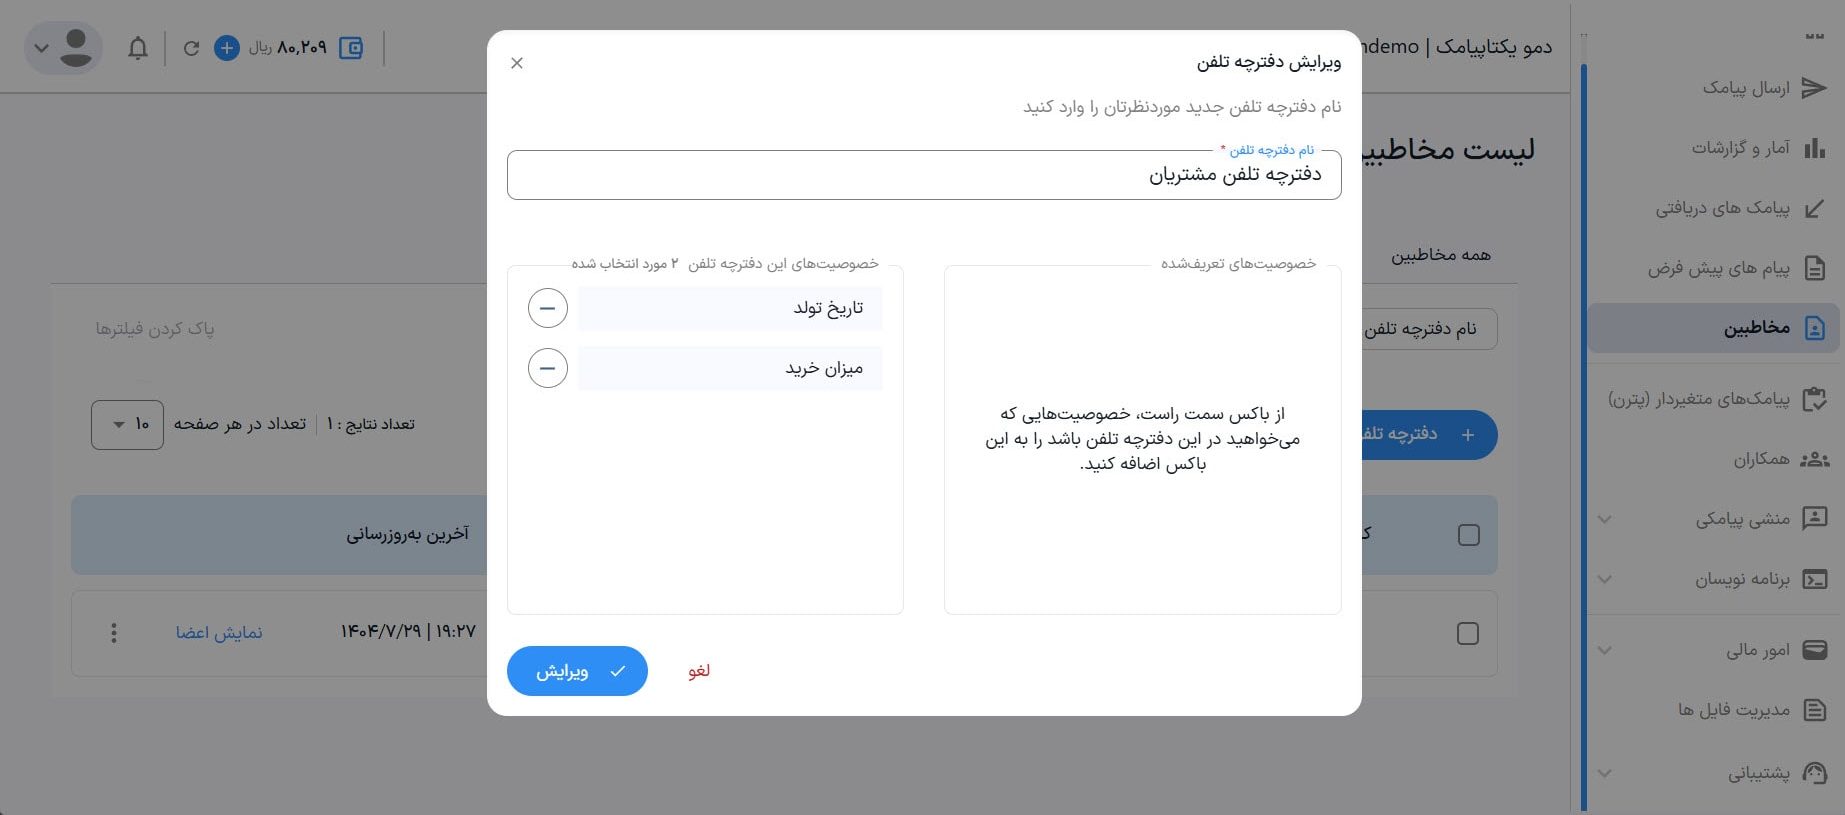Open the نمایش اعضا link
Viewport: 1845px width, 815px height.
coord(219,633)
